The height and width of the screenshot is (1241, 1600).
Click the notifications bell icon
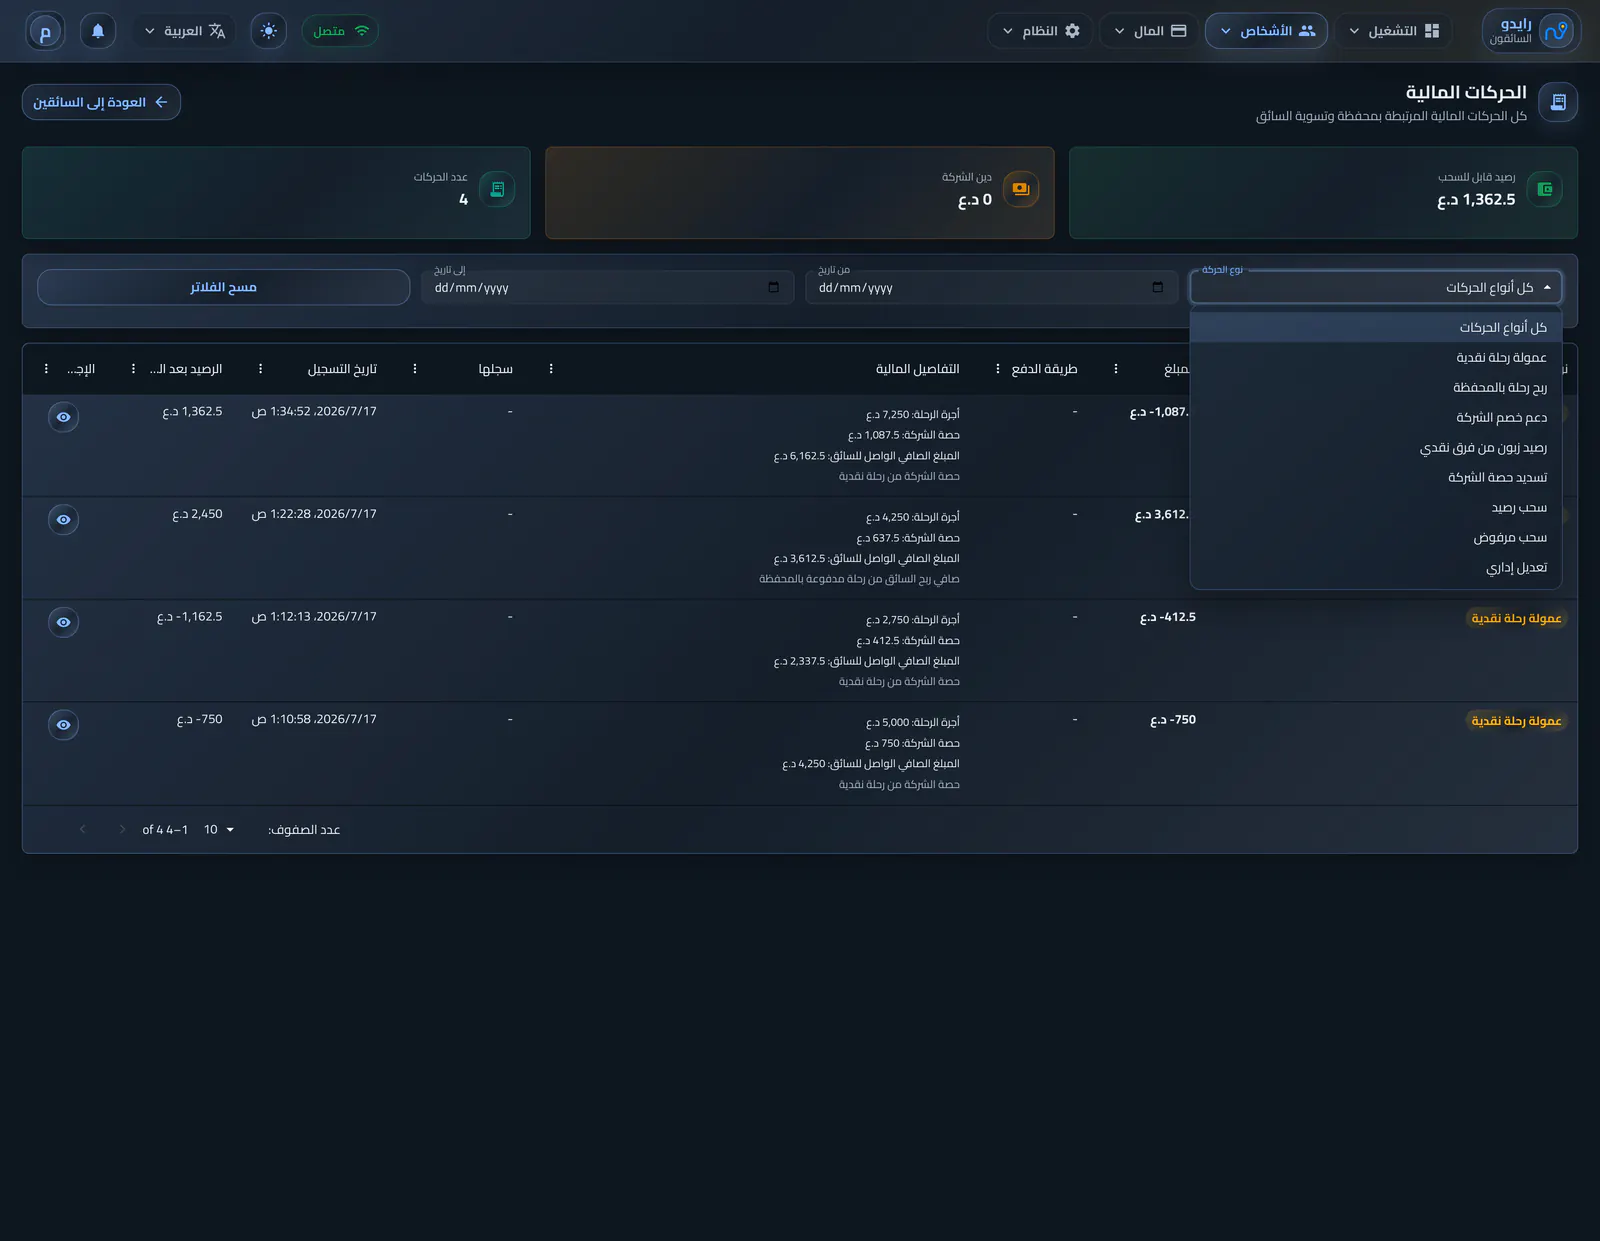click(x=98, y=31)
